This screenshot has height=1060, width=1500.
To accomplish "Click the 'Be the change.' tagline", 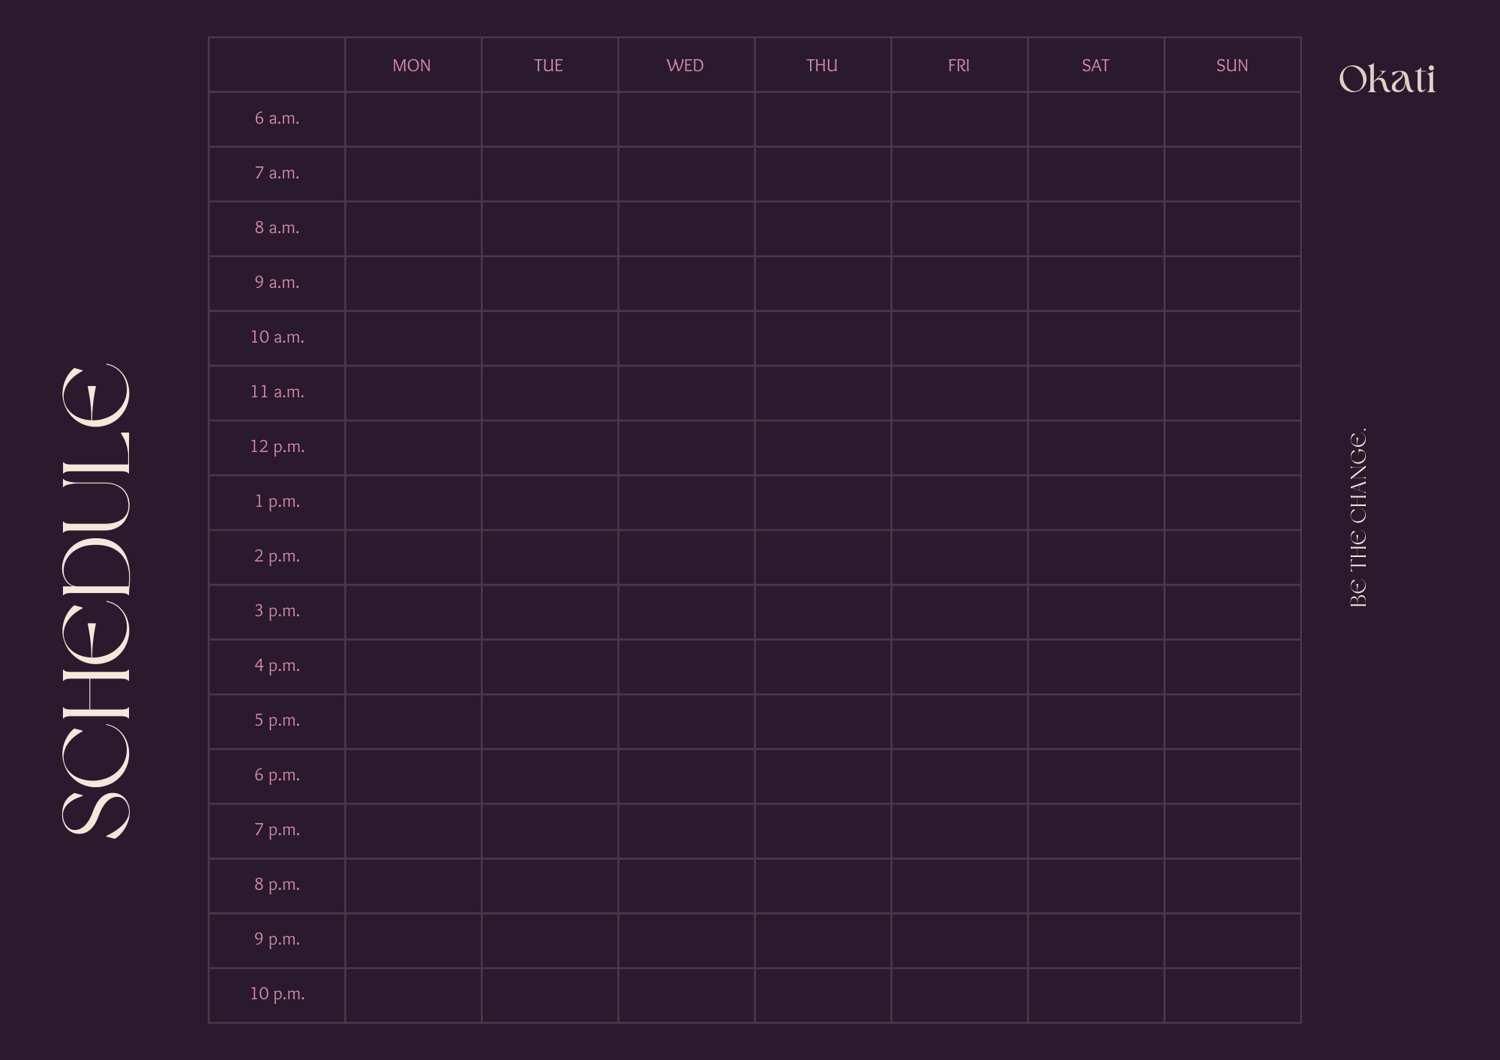I will point(1358,518).
